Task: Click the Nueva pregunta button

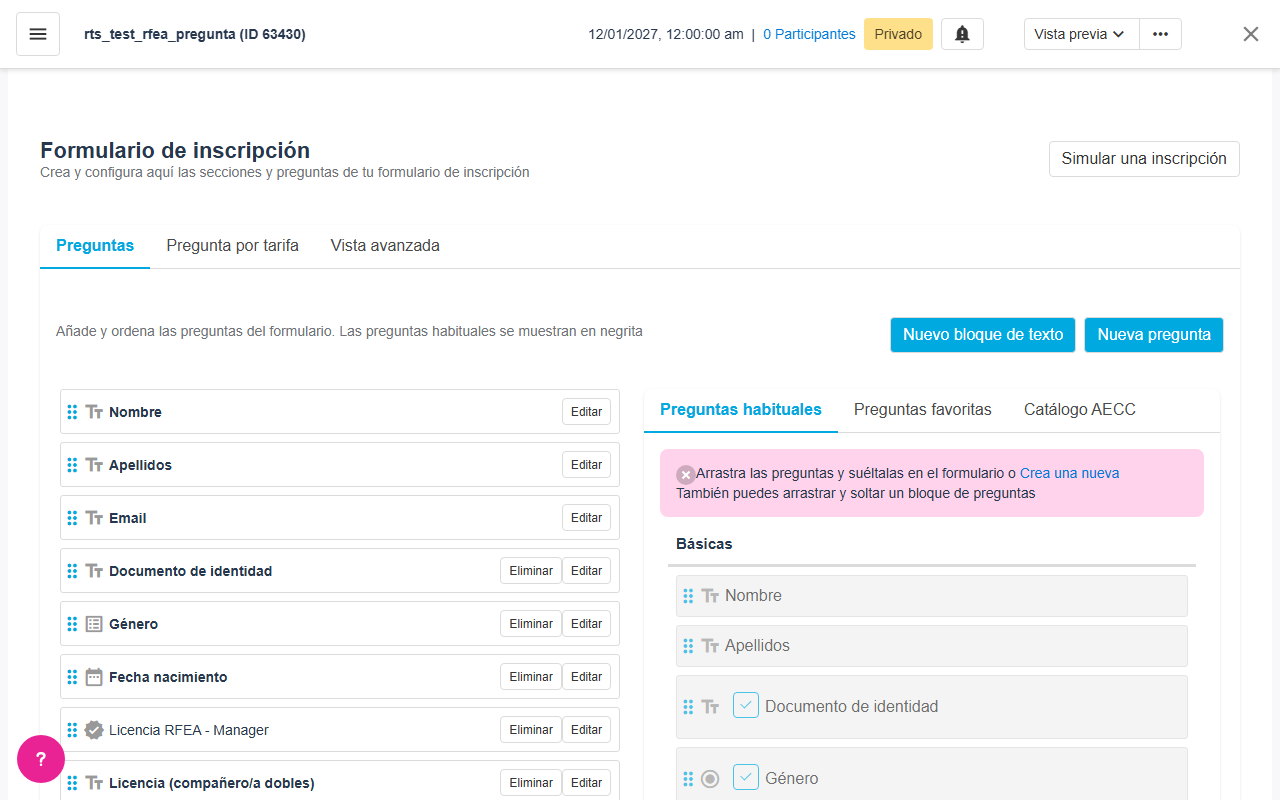Action: (1154, 335)
